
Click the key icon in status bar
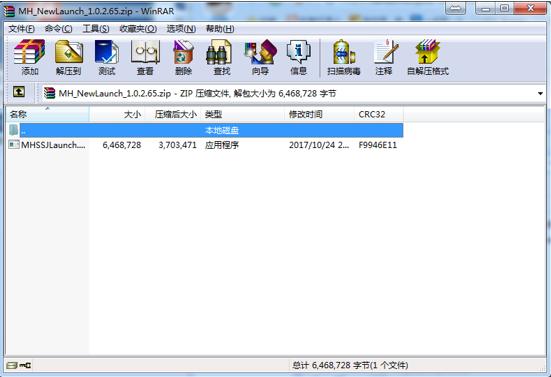(x=25, y=365)
